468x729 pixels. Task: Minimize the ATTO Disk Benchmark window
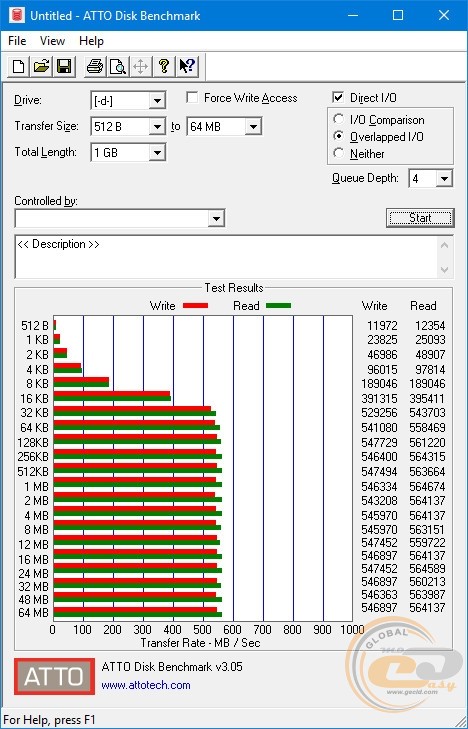354,15
